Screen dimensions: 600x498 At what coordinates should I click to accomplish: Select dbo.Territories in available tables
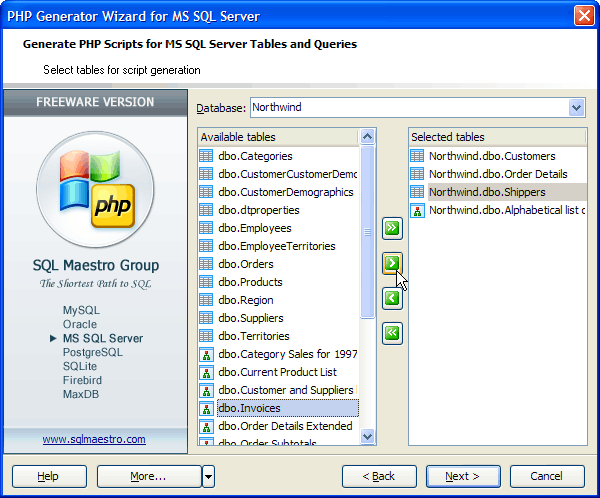pyautogui.click(x=254, y=336)
